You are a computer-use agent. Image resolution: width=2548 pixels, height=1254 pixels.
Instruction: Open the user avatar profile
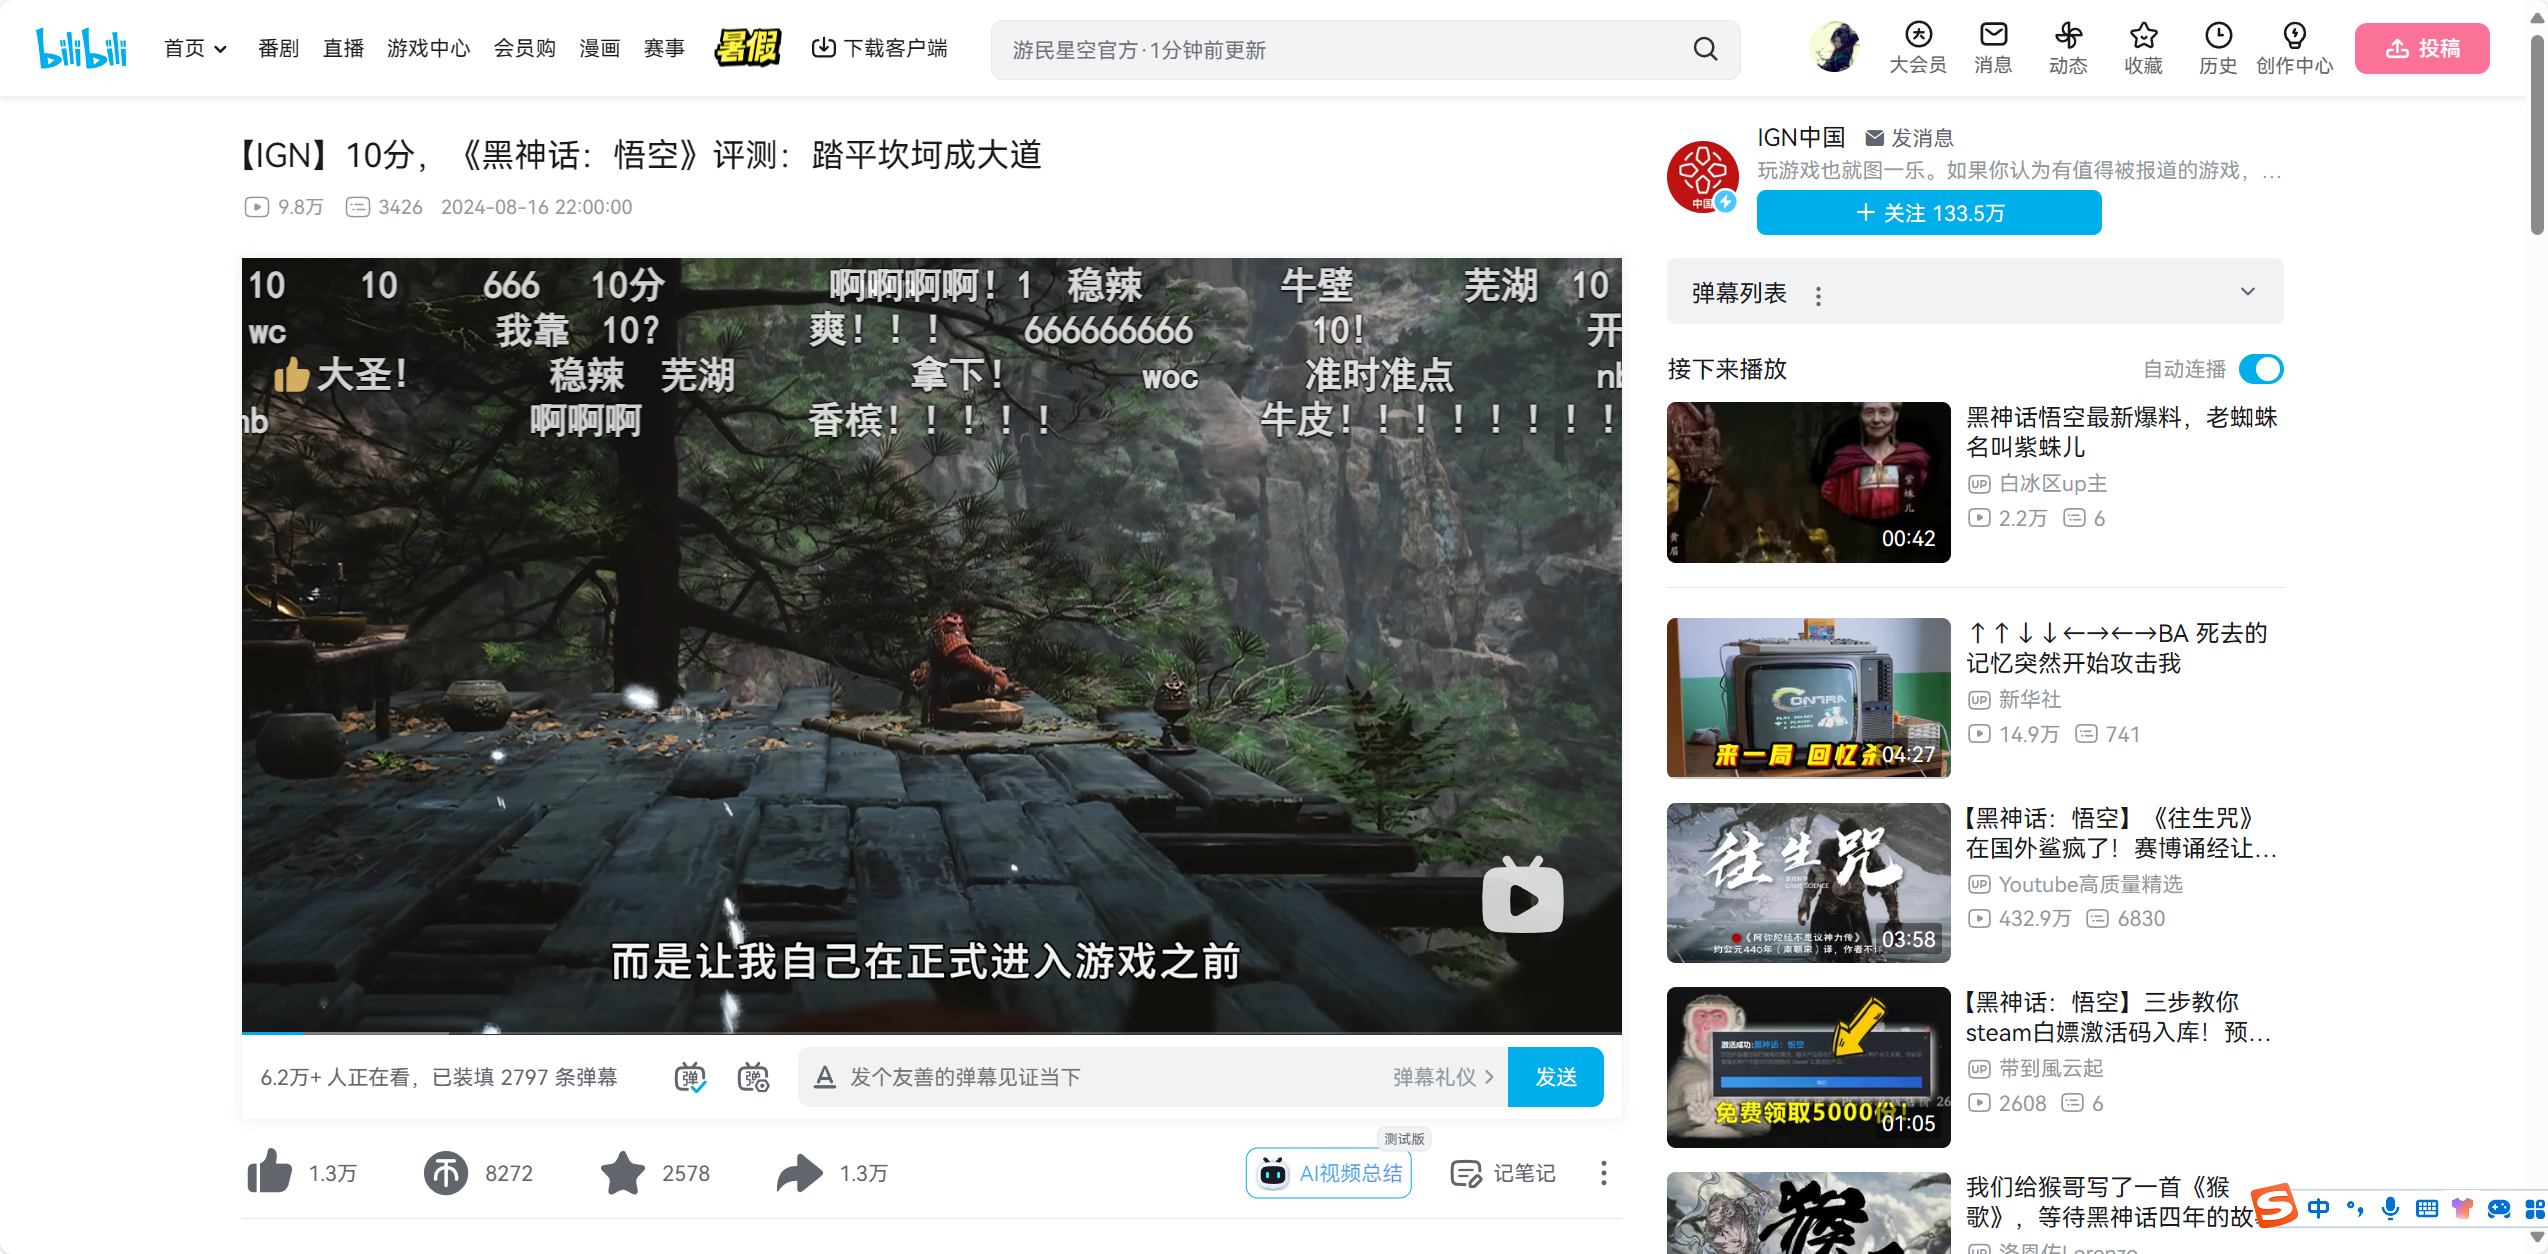point(1836,47)
